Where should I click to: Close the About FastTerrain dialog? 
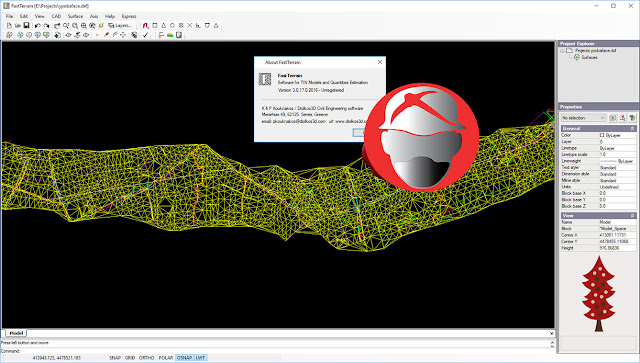tap(380, 62)
